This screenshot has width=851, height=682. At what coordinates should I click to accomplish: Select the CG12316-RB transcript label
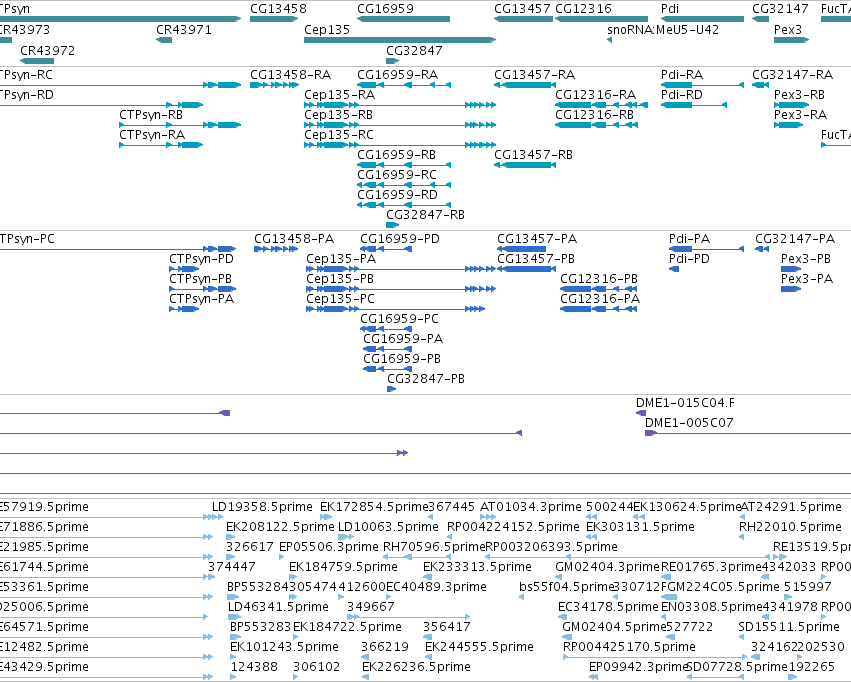[594, 115]
